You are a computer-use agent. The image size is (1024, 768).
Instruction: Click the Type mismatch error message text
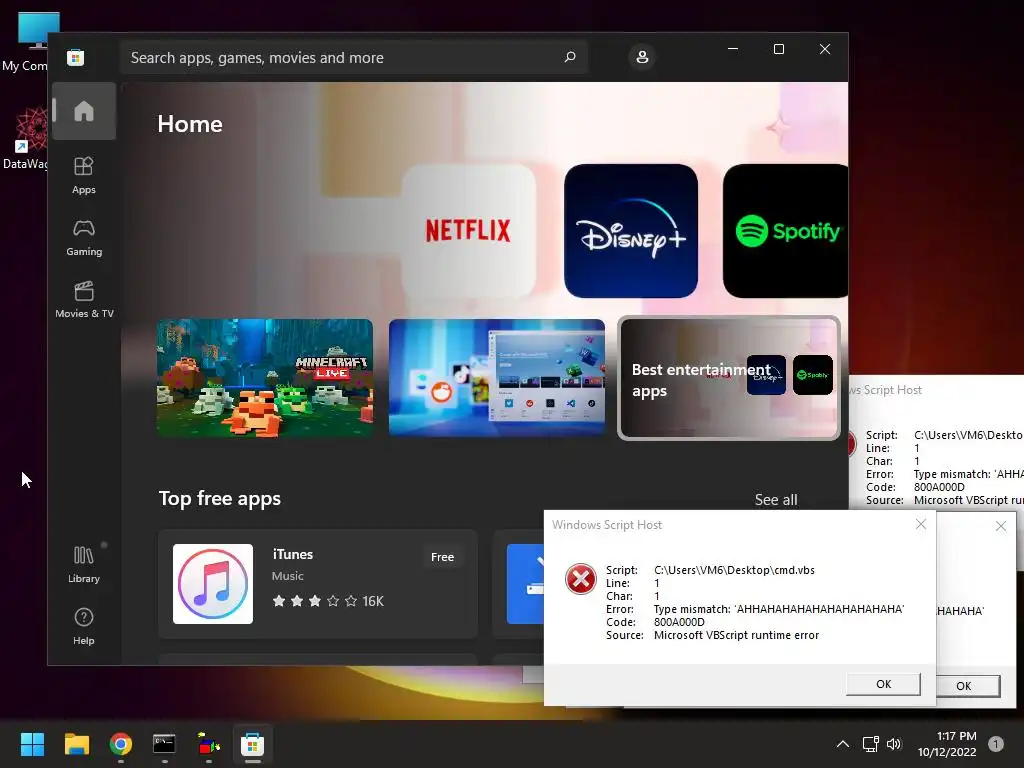coord(779,609)
